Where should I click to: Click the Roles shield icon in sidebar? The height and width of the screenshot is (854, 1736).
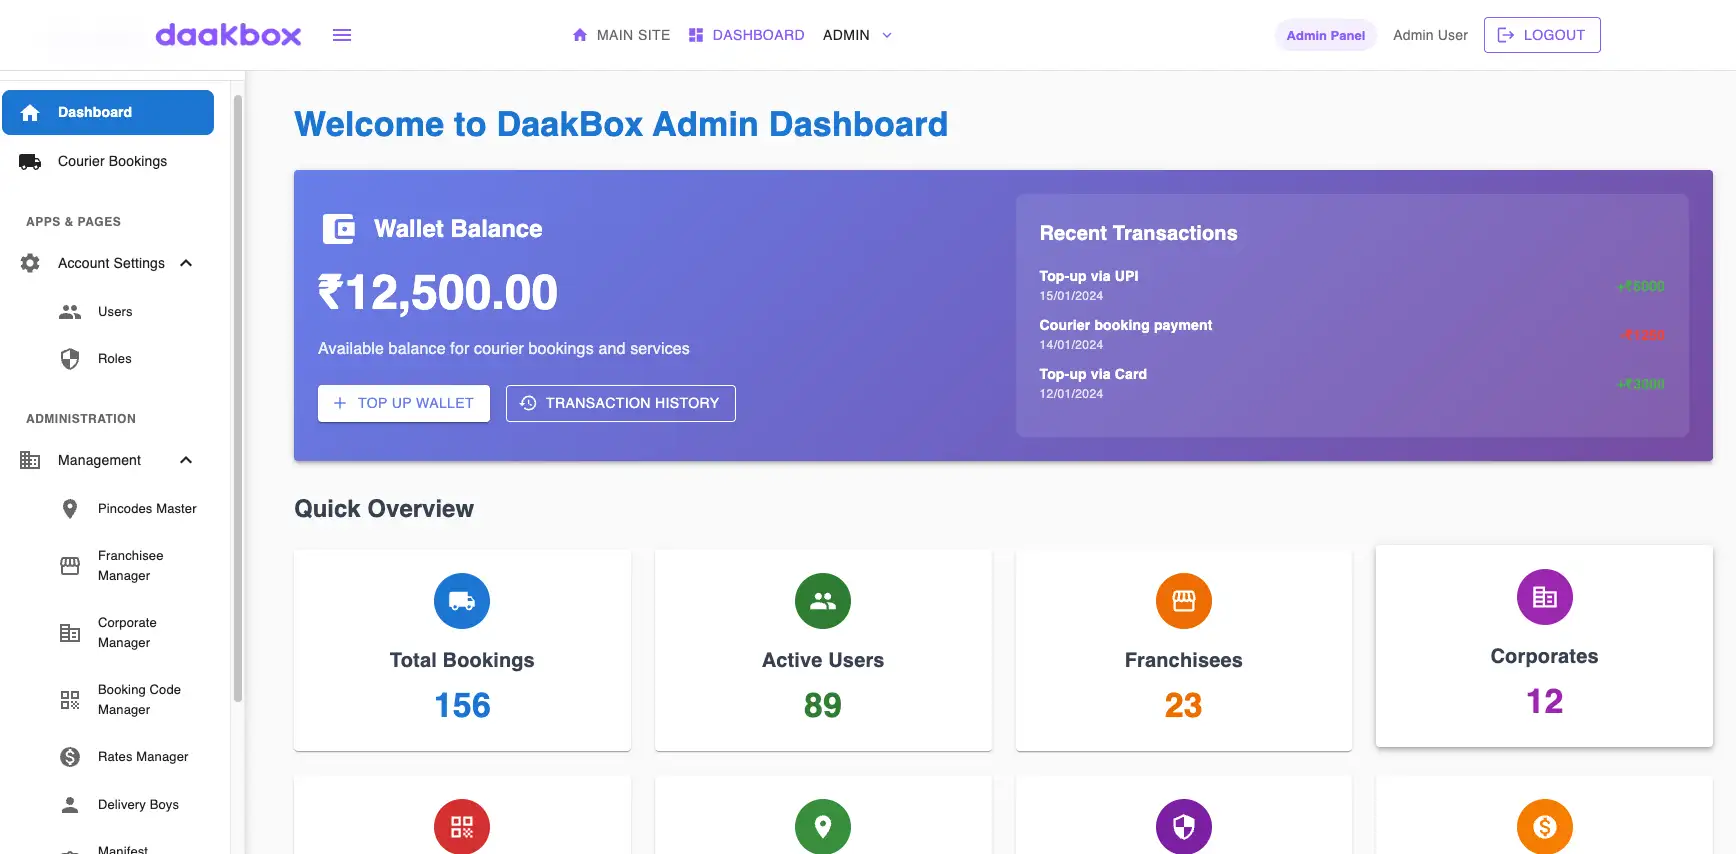pos(70,359)
